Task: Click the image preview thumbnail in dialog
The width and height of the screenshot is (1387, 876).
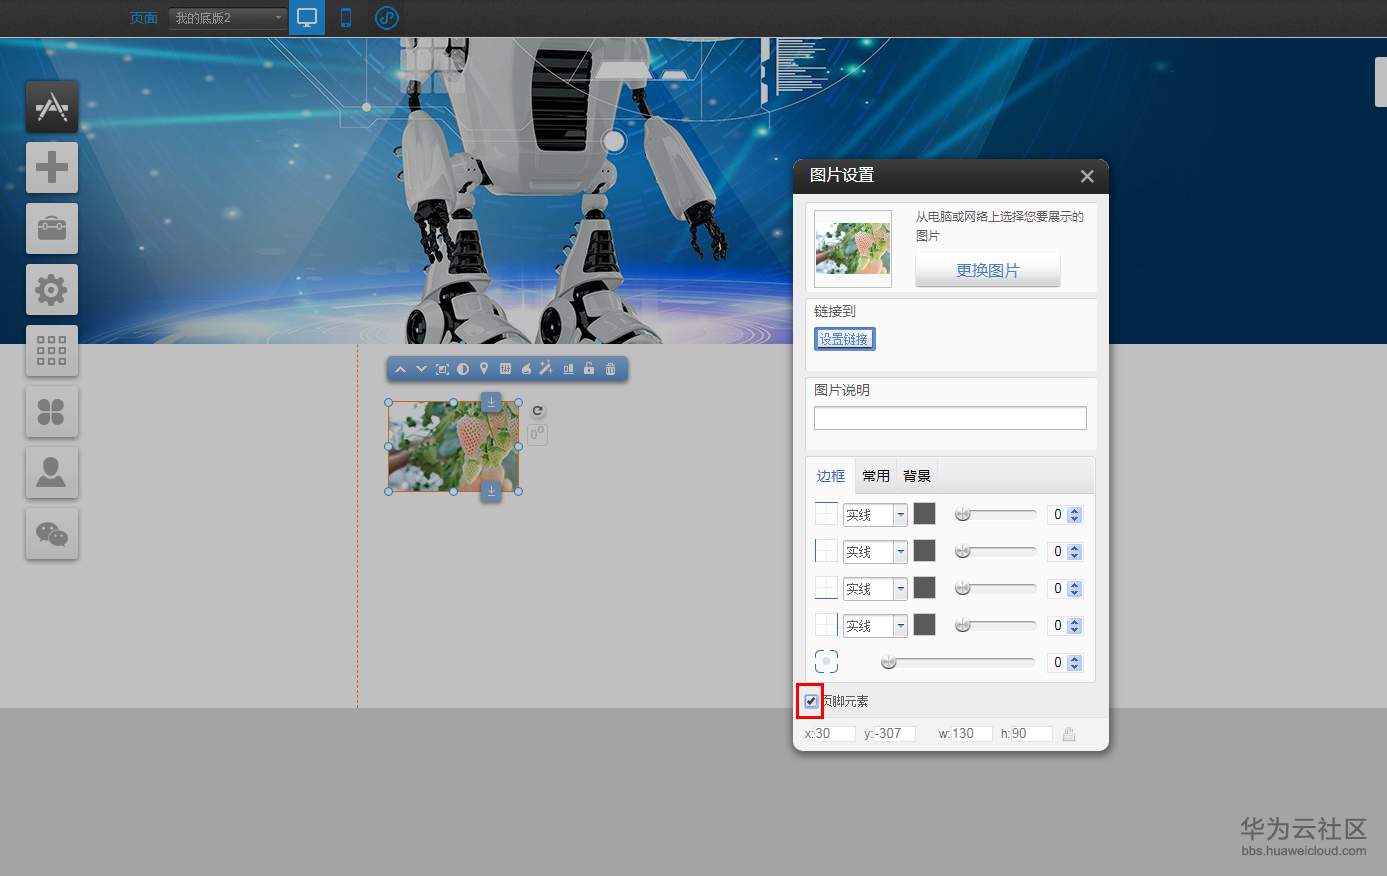Action: pos(853,249)
